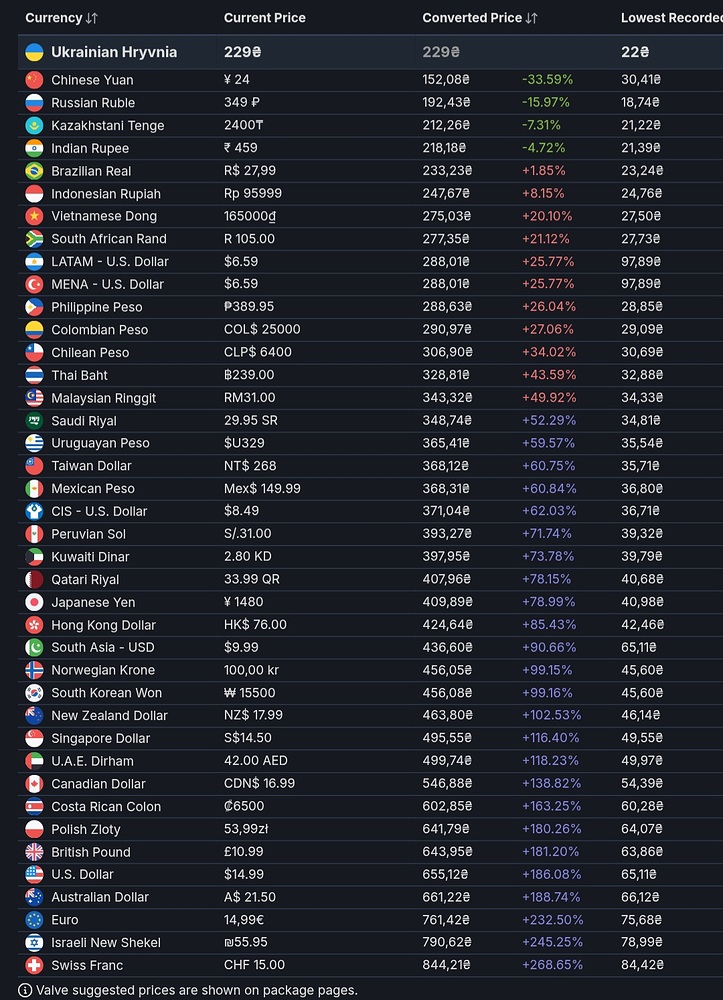Click the Israeli New Shekel row
723x1000 pixels.
tap(106, 942)
